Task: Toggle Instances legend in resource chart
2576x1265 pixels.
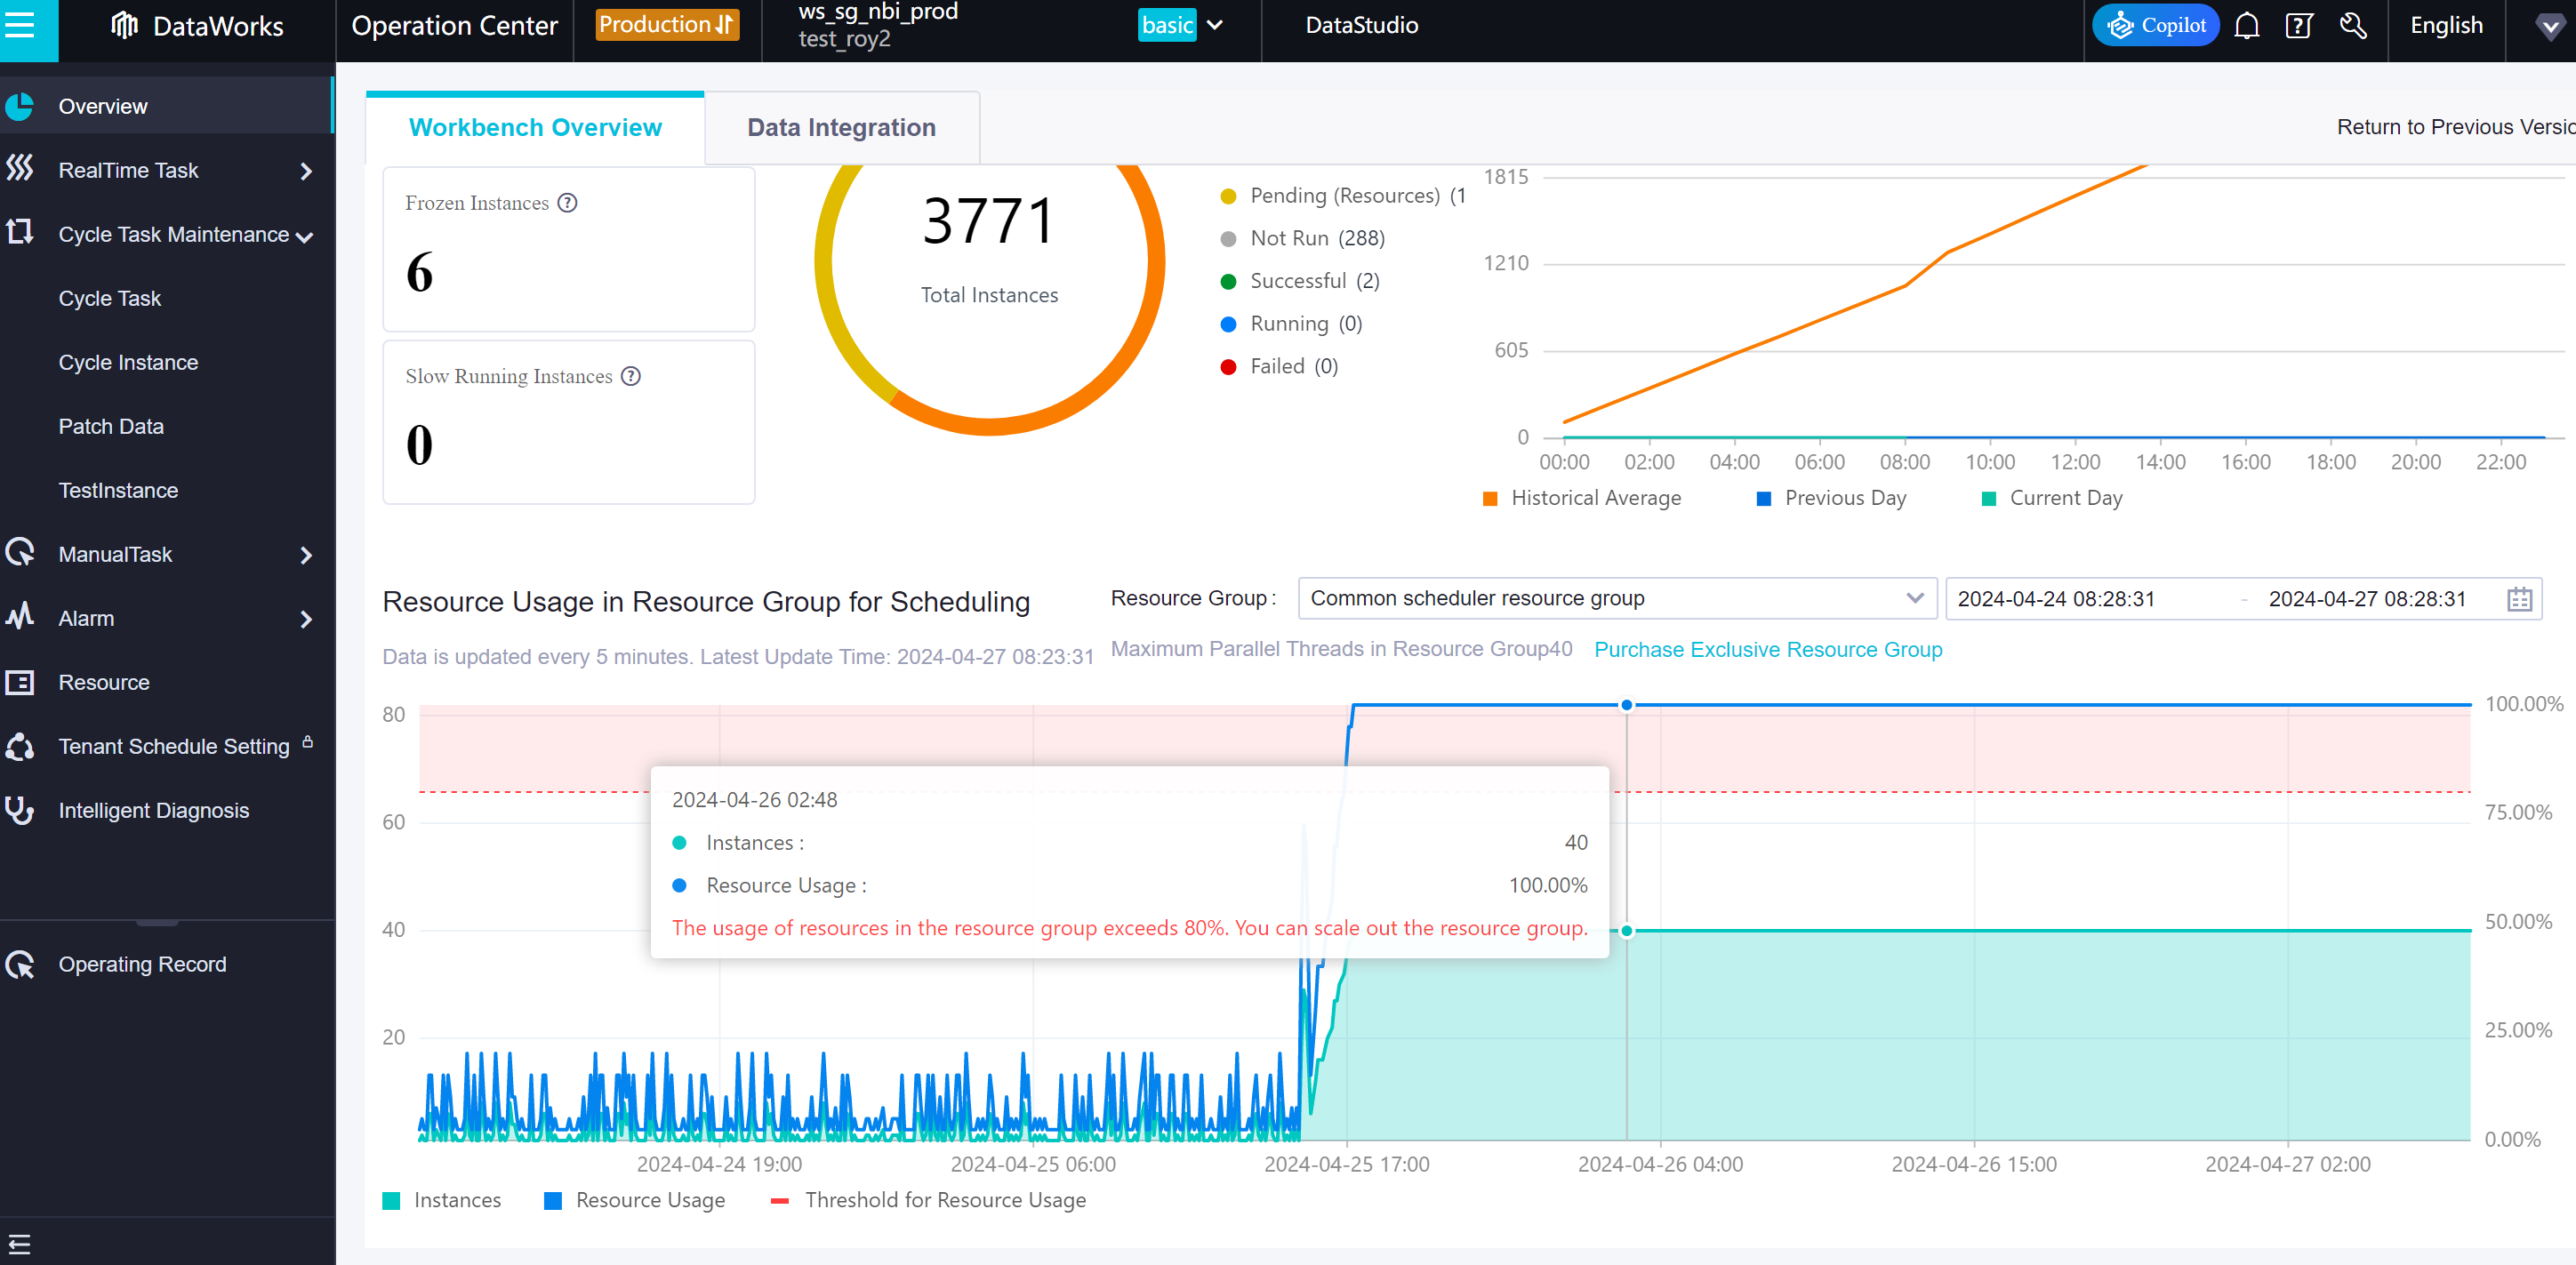Action: (x=442, y=1200)
